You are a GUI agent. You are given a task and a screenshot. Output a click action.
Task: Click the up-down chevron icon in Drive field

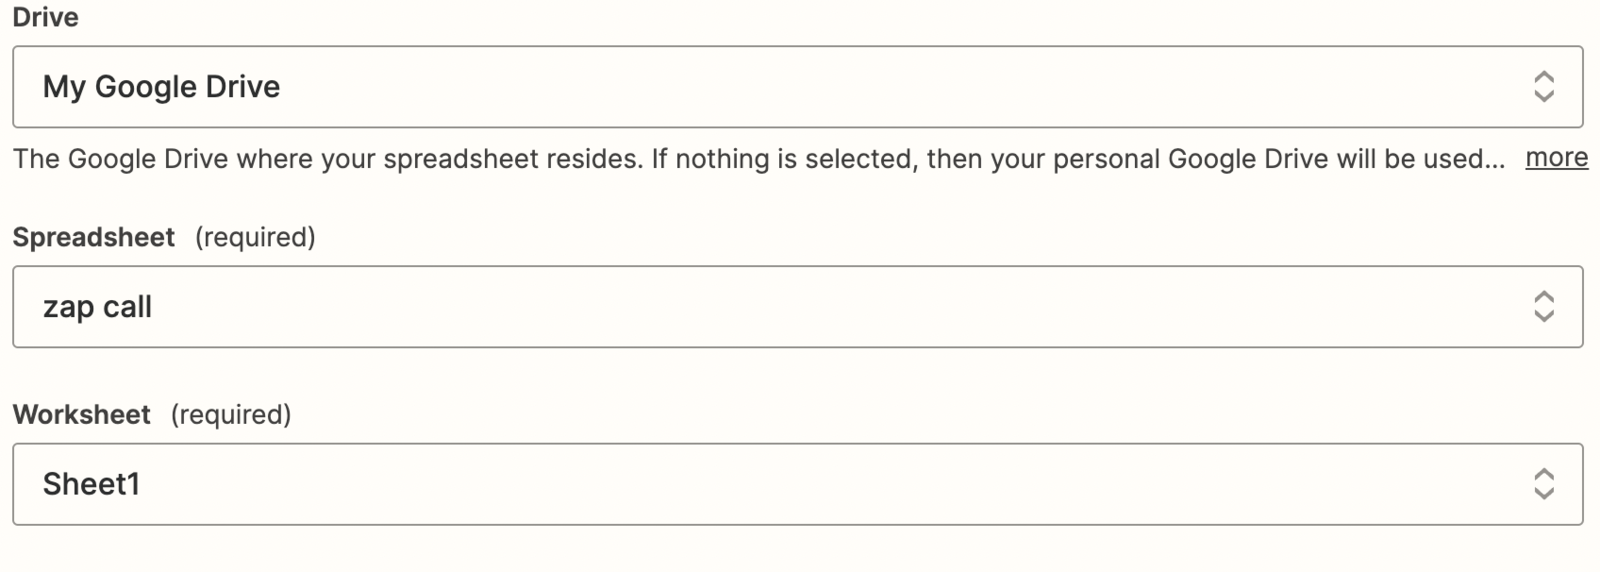1544,86
